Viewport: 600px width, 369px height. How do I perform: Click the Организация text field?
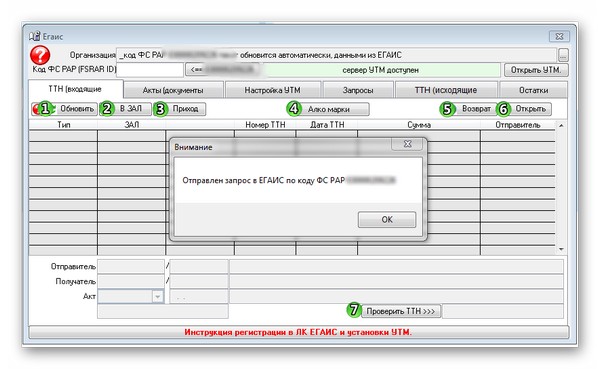(x=336, y=55)
